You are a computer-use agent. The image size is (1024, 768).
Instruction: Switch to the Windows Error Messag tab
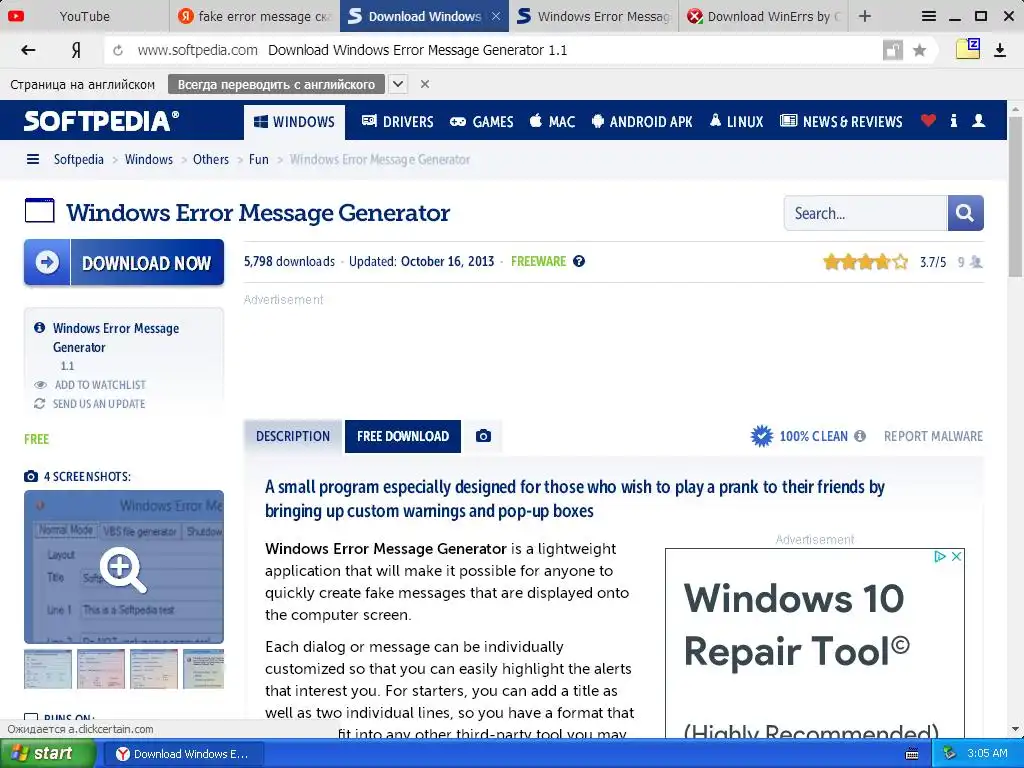tap(594, 16)
